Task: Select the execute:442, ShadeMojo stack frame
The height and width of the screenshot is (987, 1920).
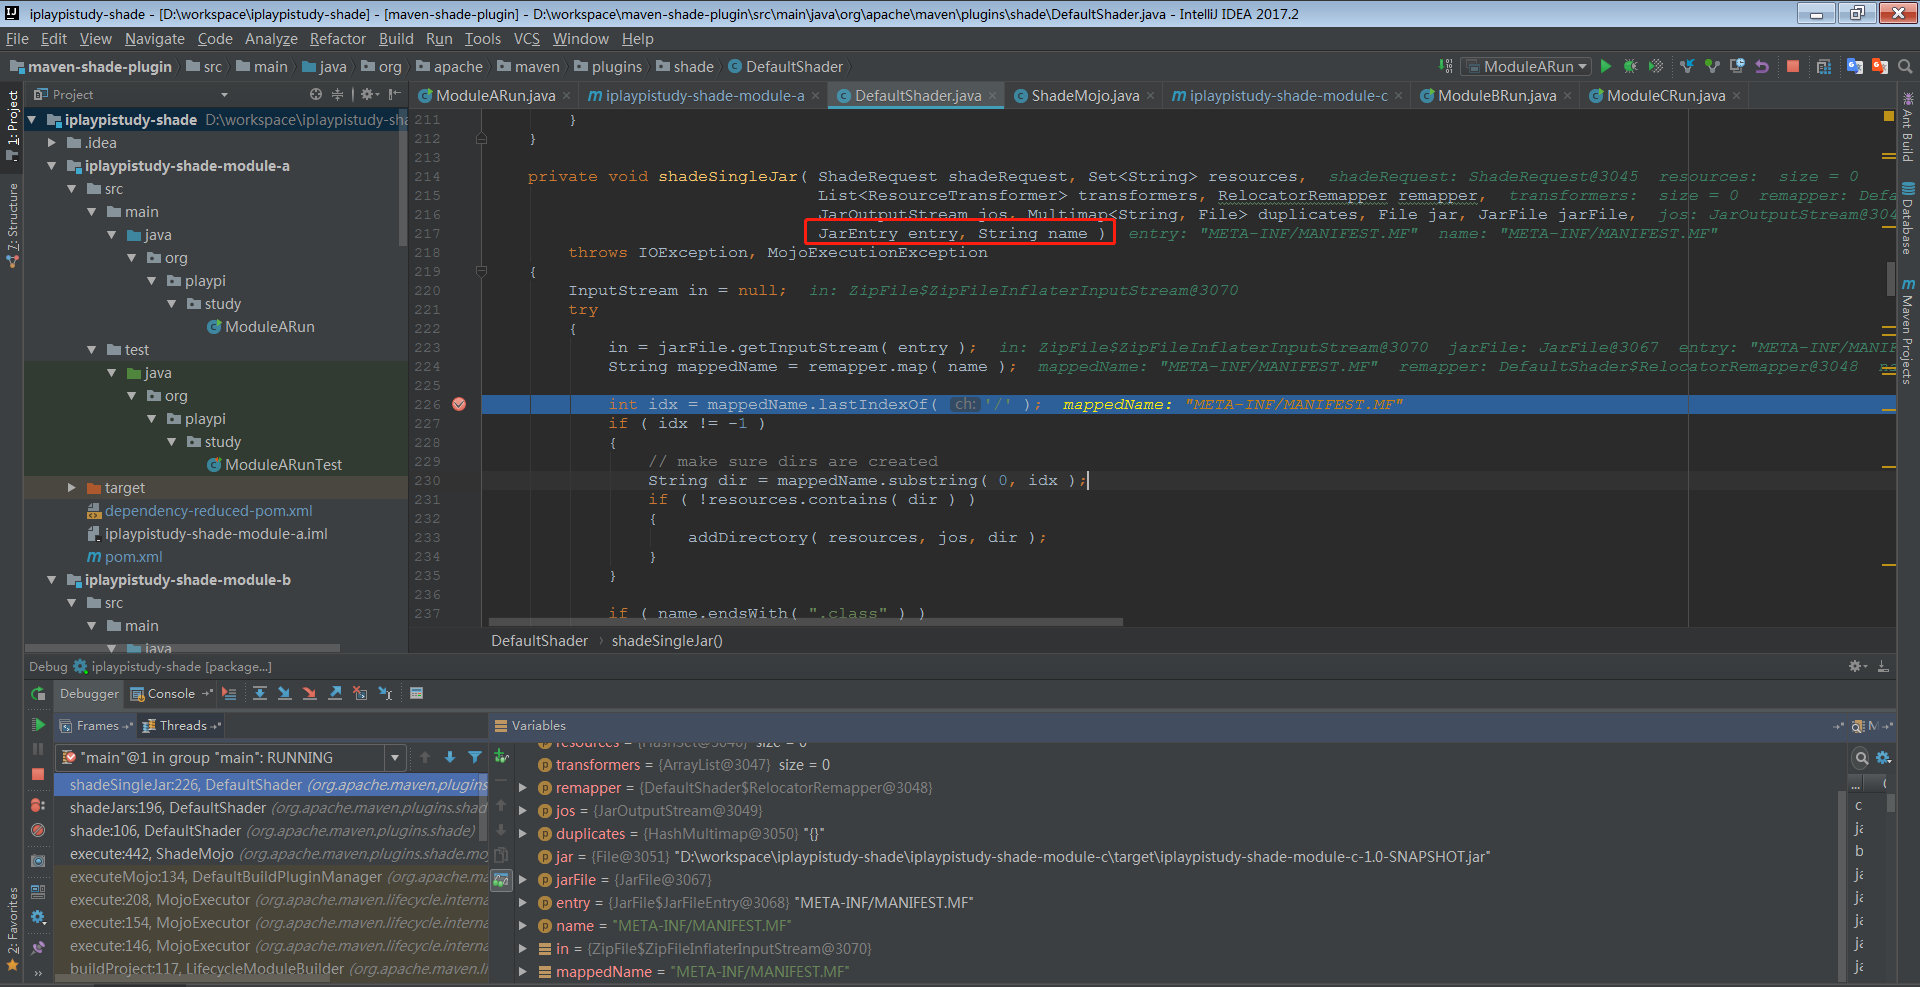Action: pos(270,854)
